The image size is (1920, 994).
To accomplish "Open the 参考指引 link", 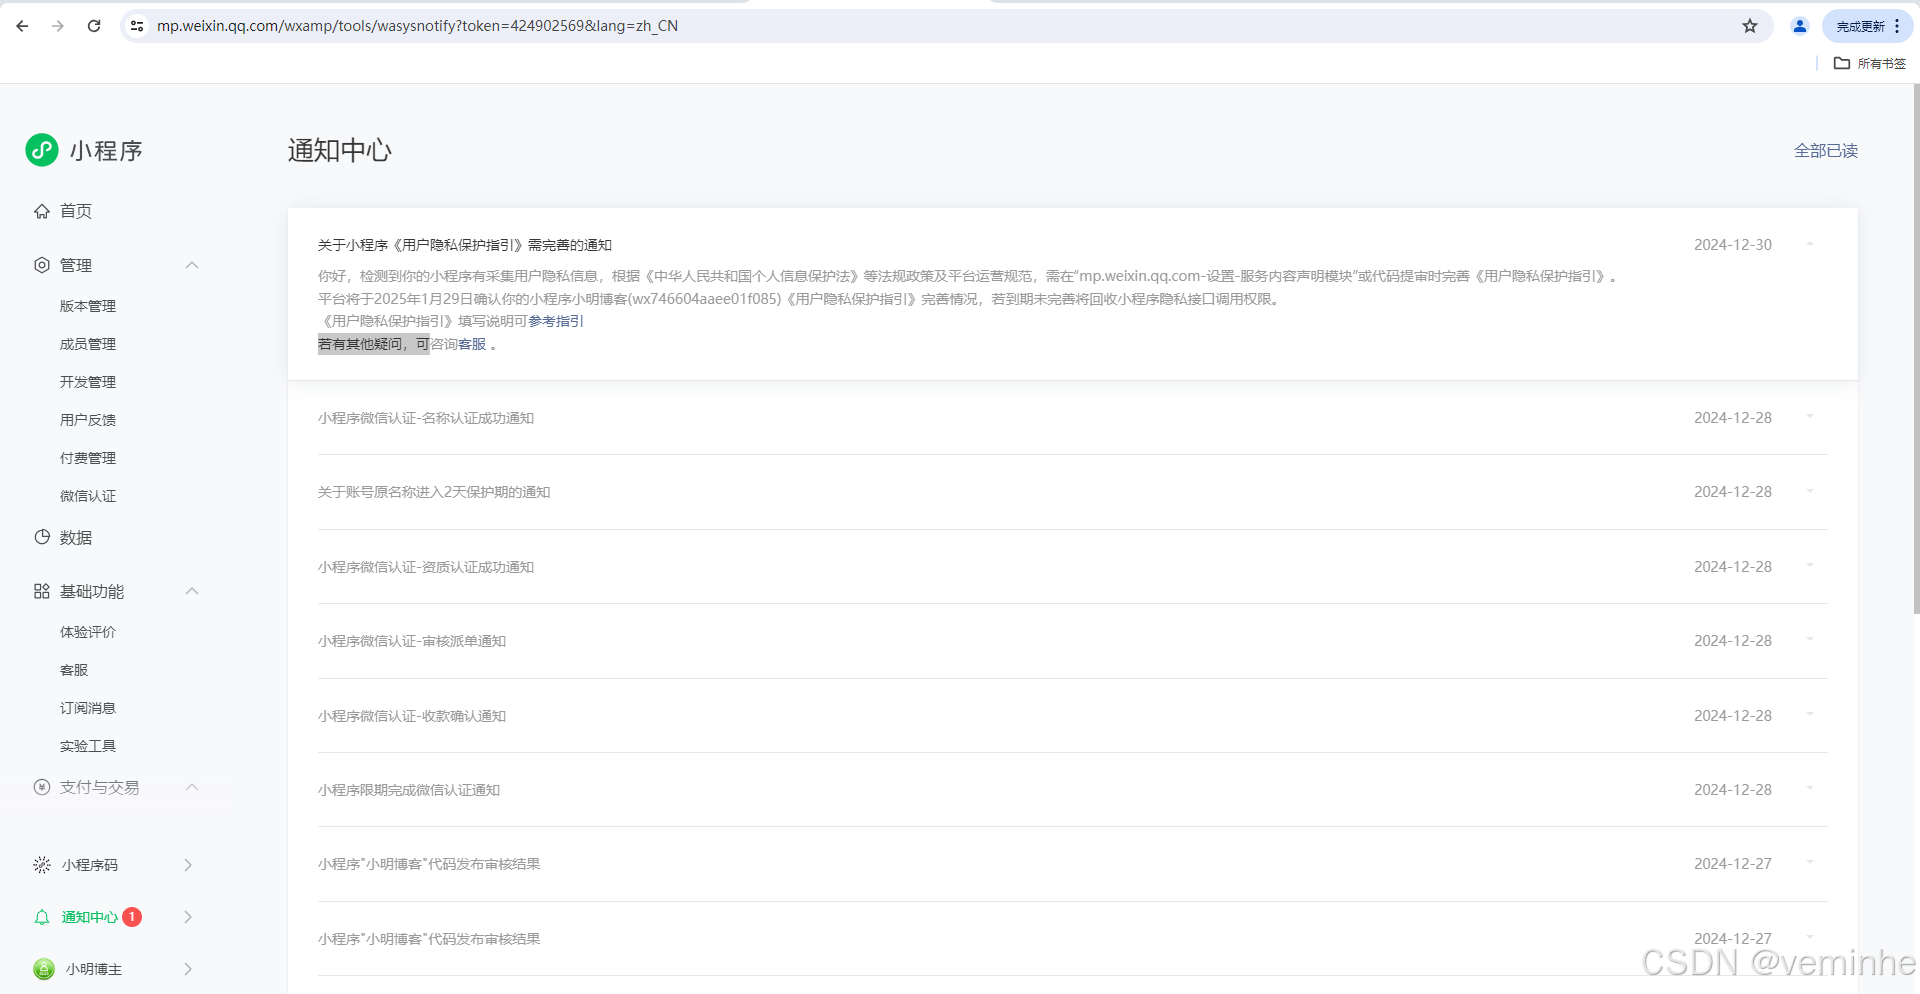I will 556,321.
